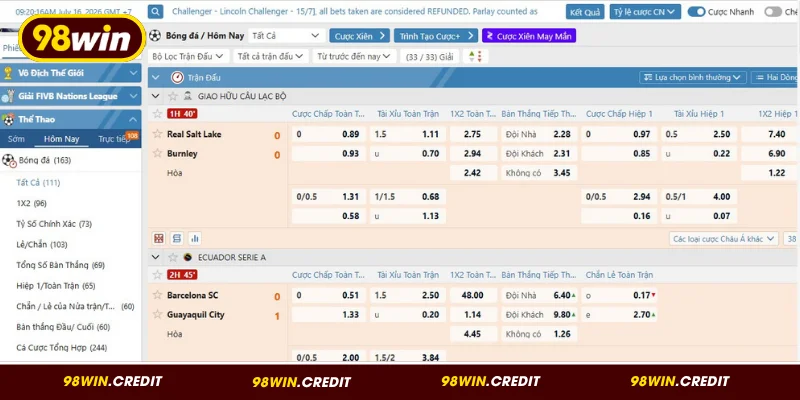Favorite the ECUADOR SERIE A league star
This screenshot has width=800, height=400.
173,257
